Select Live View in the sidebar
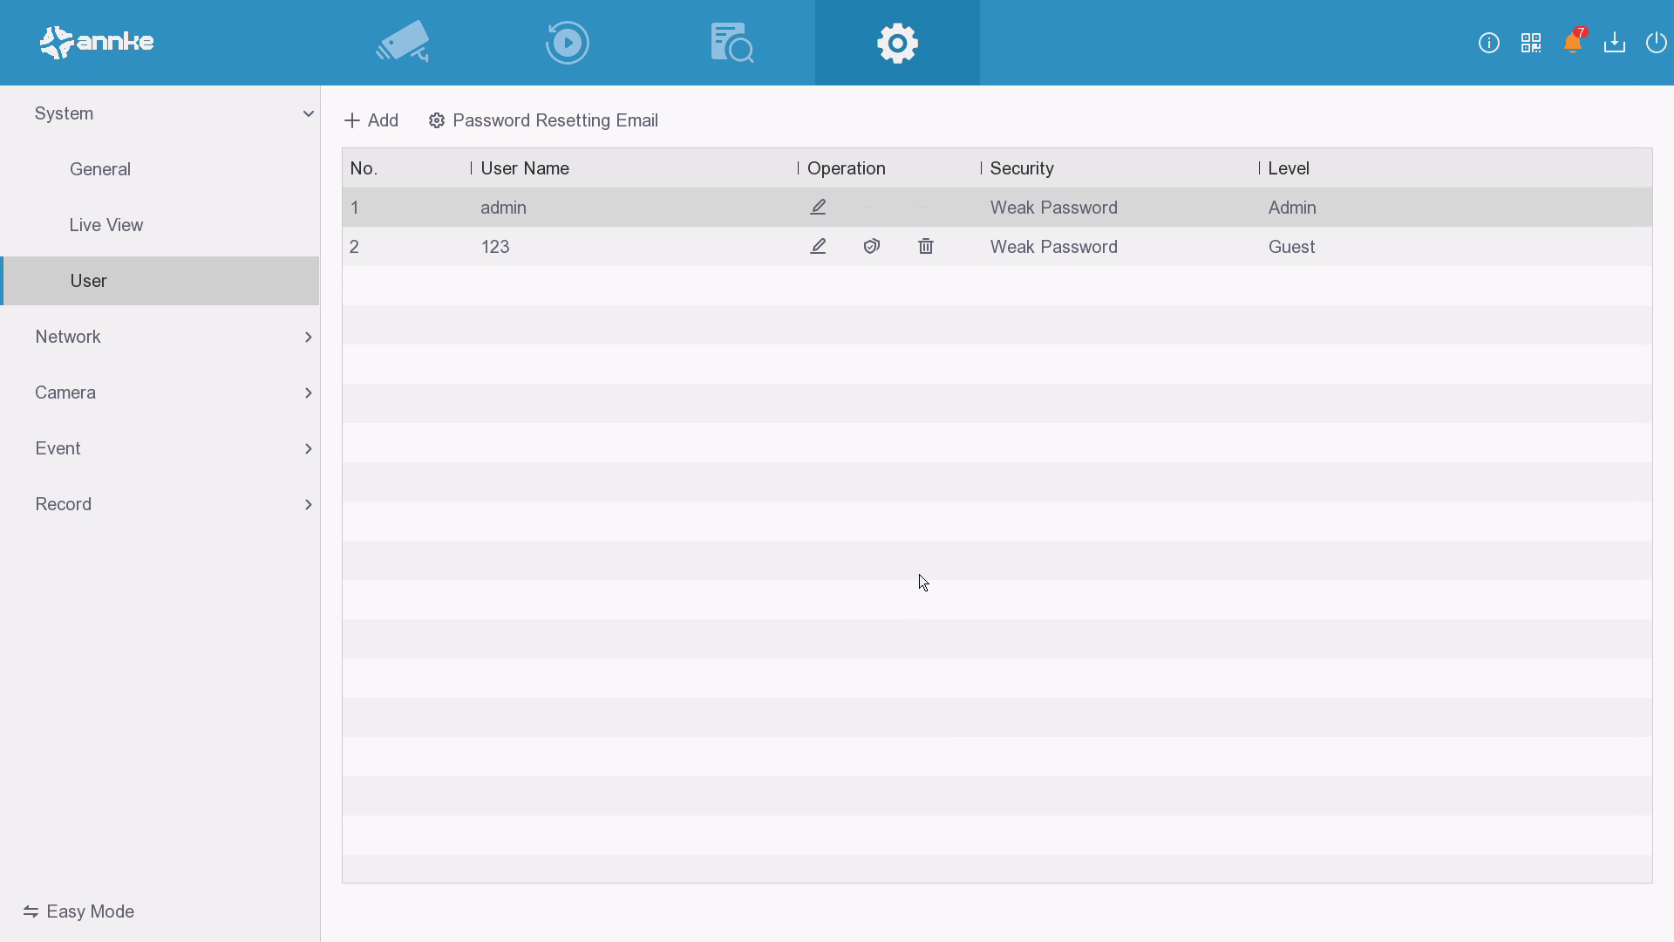1674x942 pixels. tap(106, 225)
